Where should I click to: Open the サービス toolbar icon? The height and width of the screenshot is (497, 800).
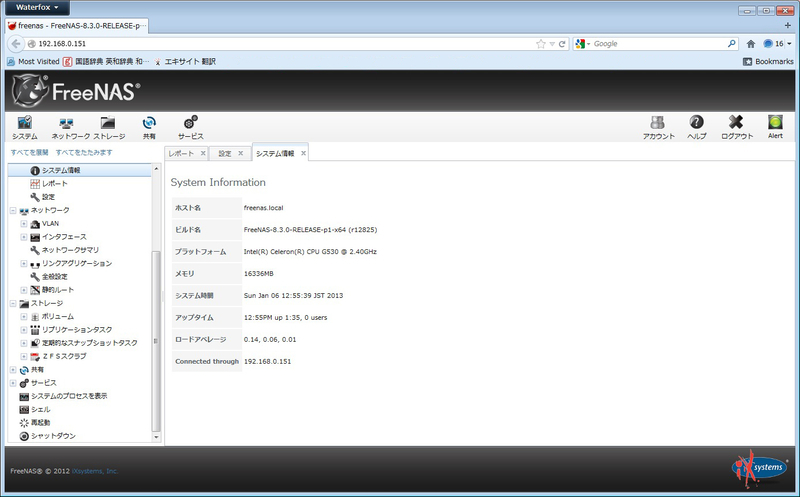(191, 127)
